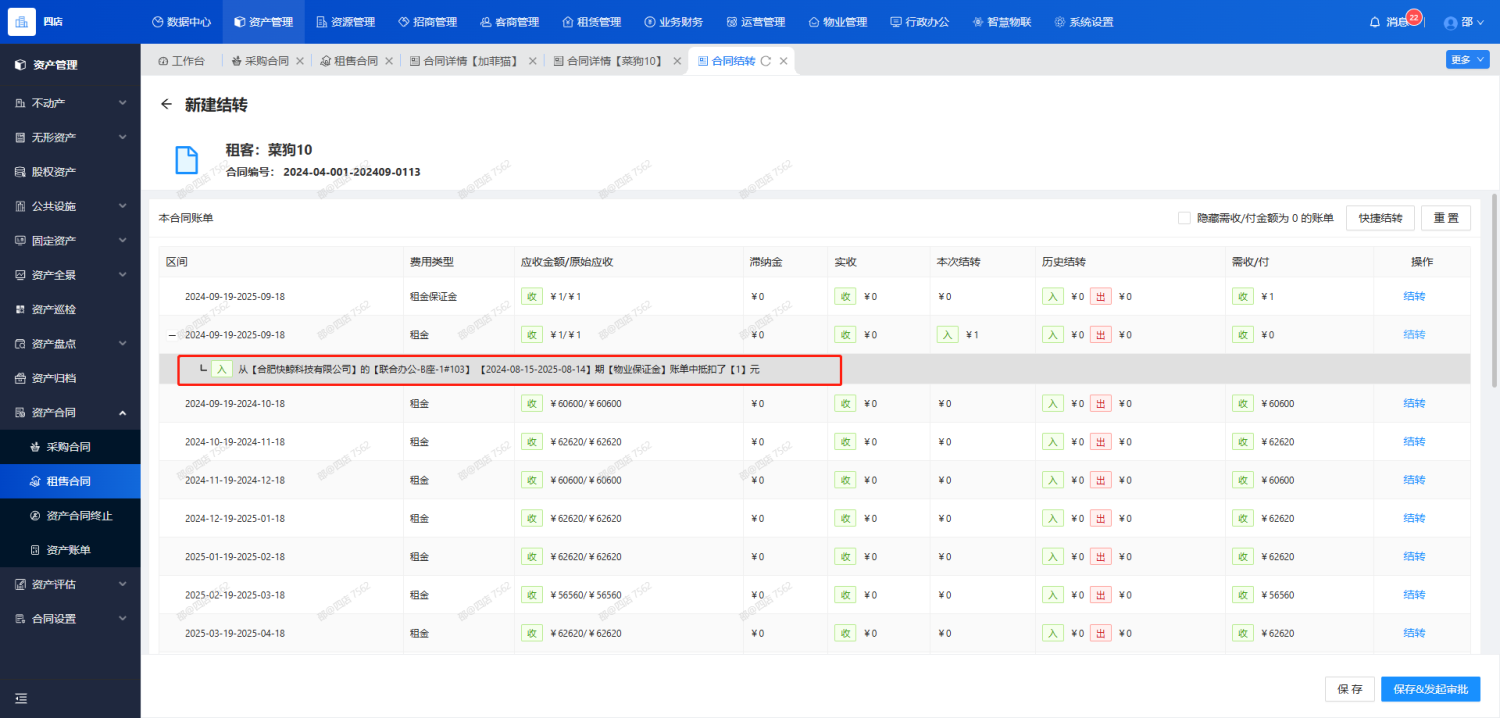The width and height of the screenshot is (1500, 718).
Task: Click 结转 link in 租金保证金 row
Action: coord(1414,297)
